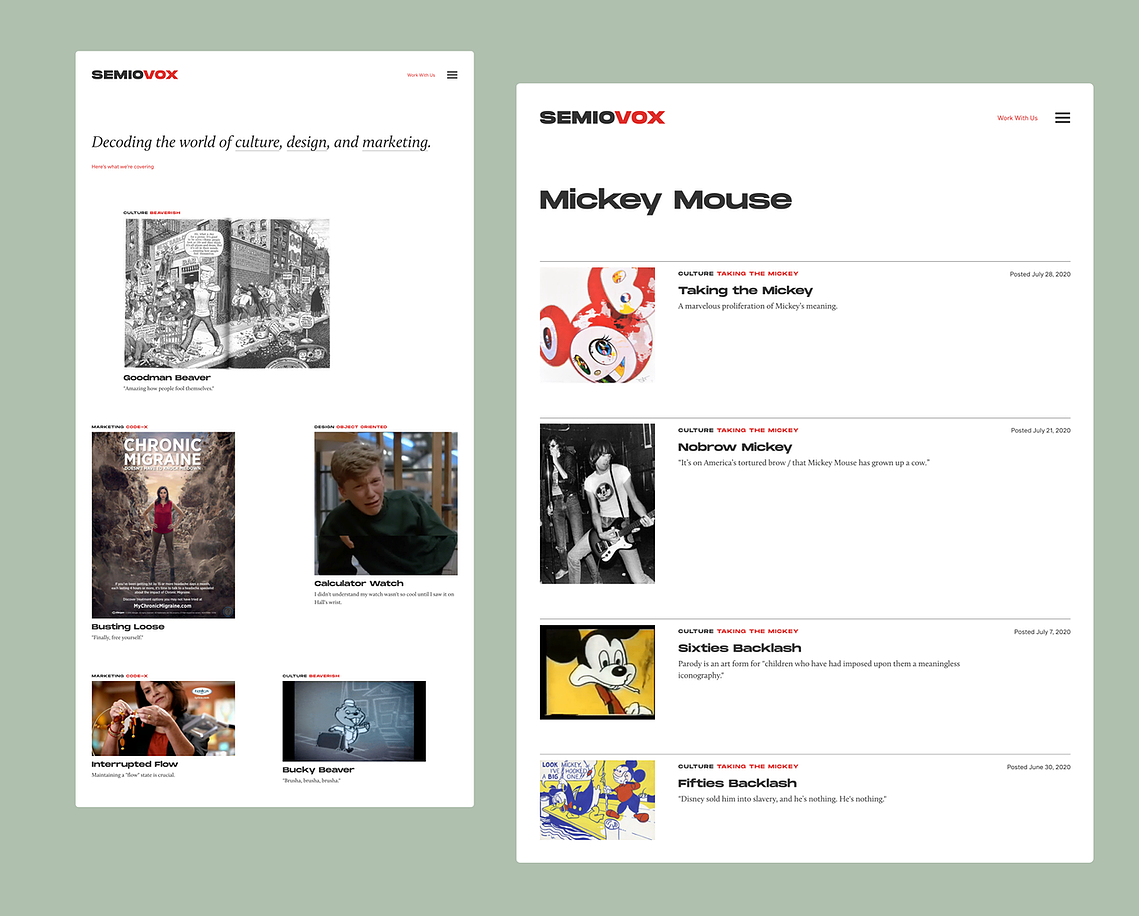Click the Mickey Mouse page heading
This screenshot has width=1139, height=916.
[x=665, y=200]
